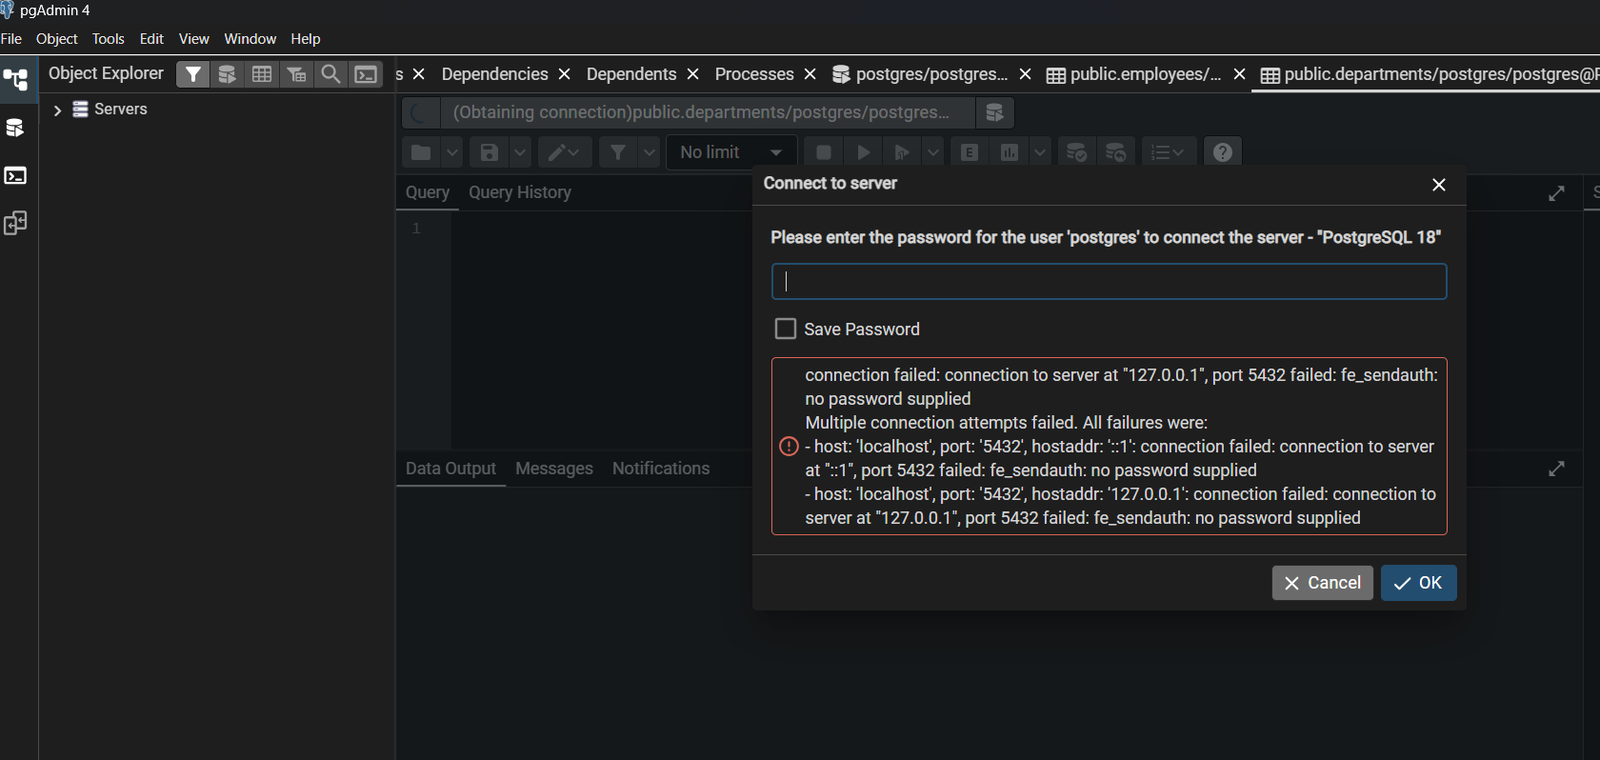Focus the password input field
The height and width of the screenshot is (760, 1600).
coord(1109,282)
